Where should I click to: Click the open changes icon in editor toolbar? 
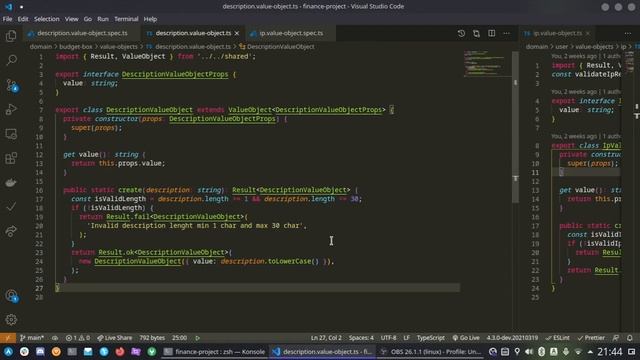click(476, 33)
